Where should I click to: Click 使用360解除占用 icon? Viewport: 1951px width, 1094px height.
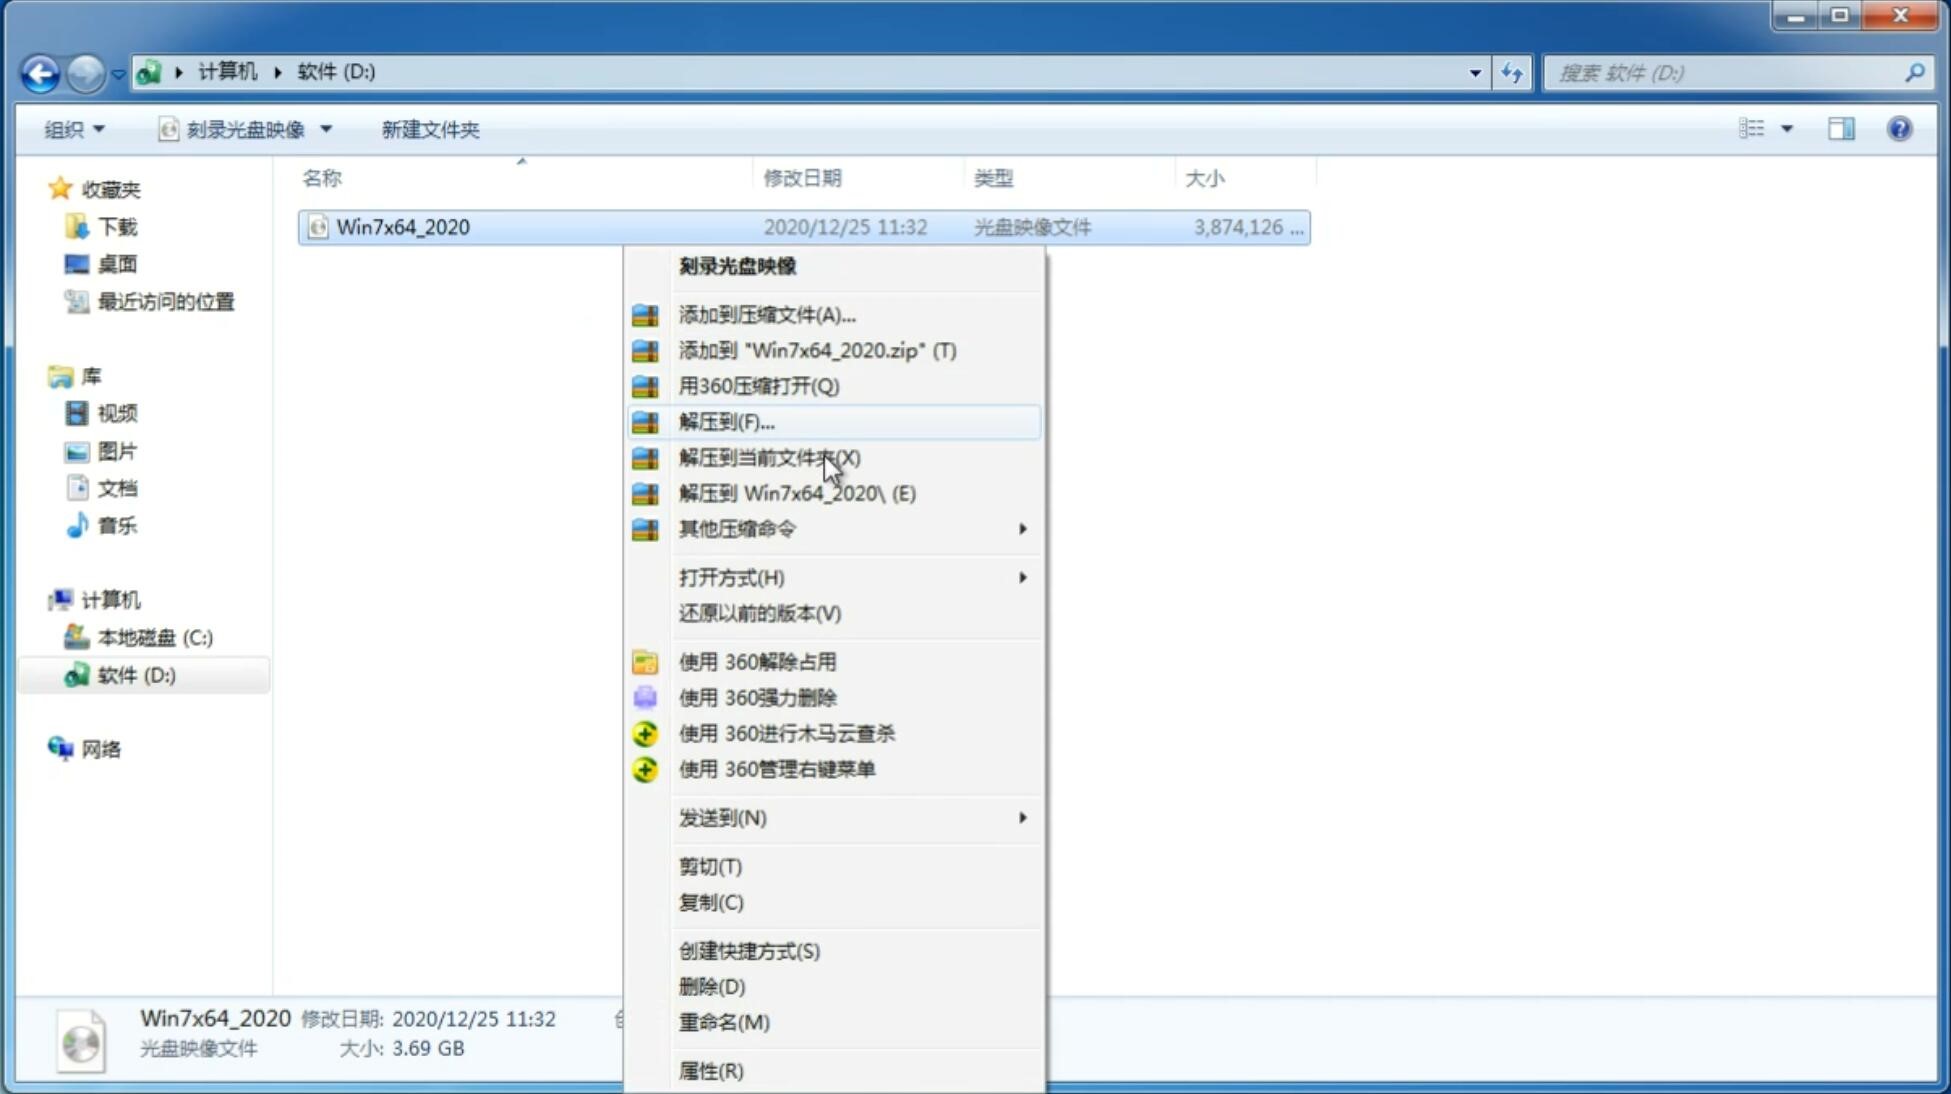tap(645, 661)
